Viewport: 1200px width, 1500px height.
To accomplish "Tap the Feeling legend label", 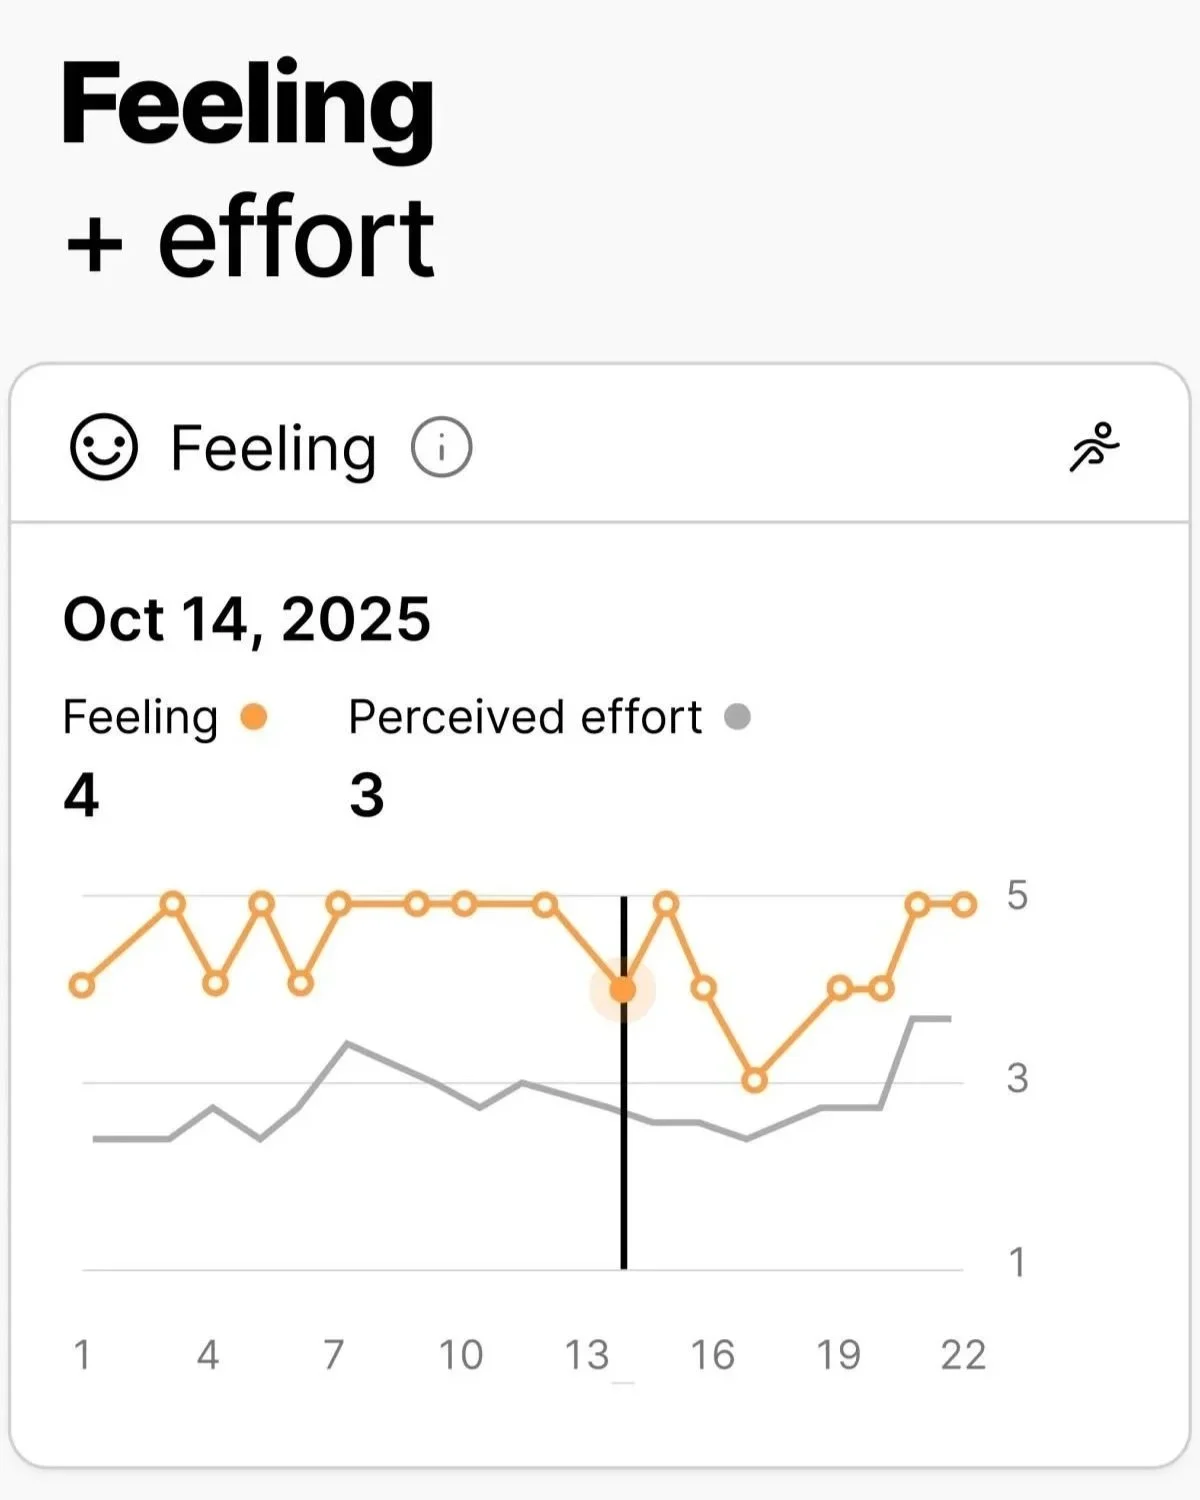I will click(140, 718).
